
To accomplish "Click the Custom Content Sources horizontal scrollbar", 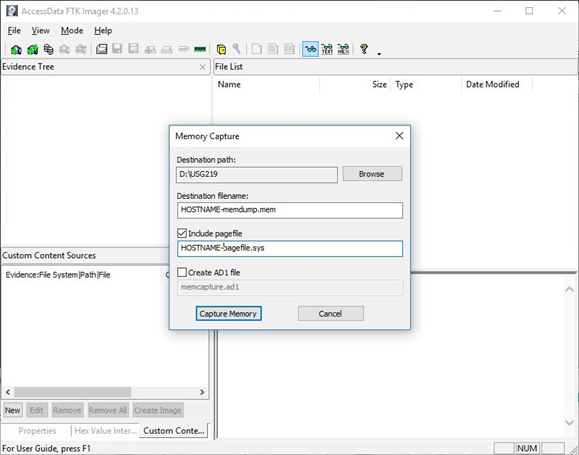I will [x=105, y=392].
